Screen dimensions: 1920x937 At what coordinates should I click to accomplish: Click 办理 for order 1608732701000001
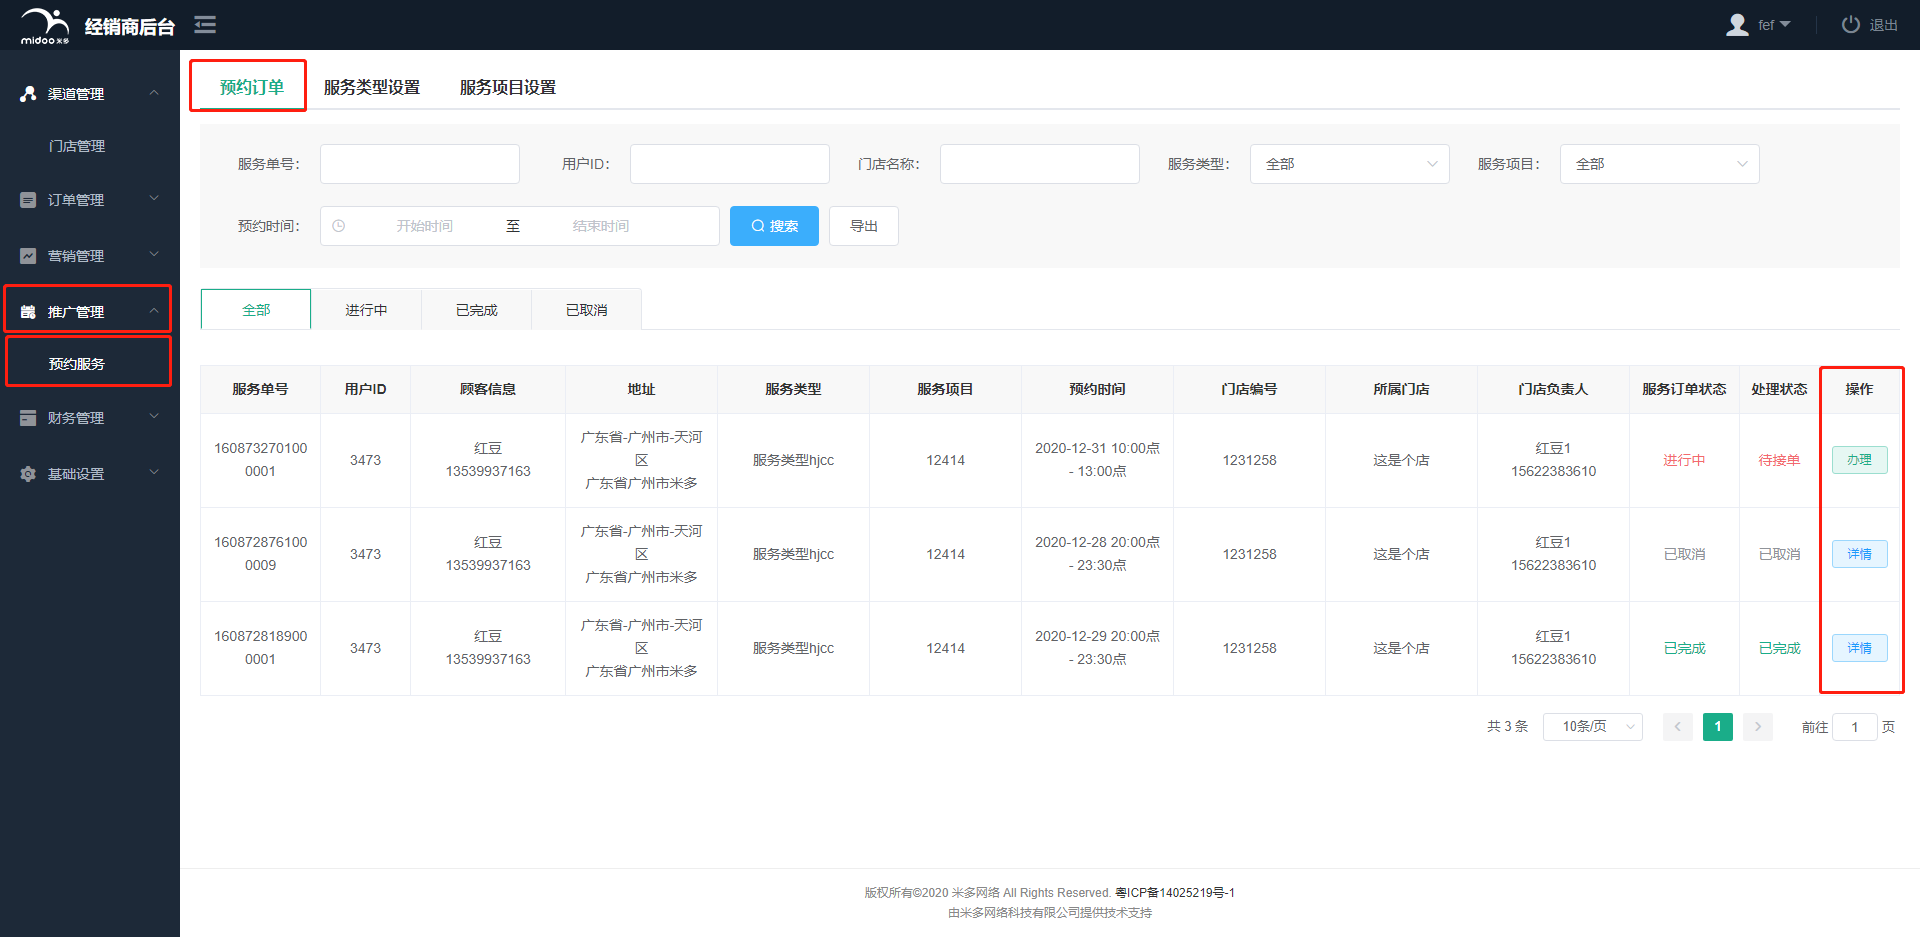coord(1859,460)
